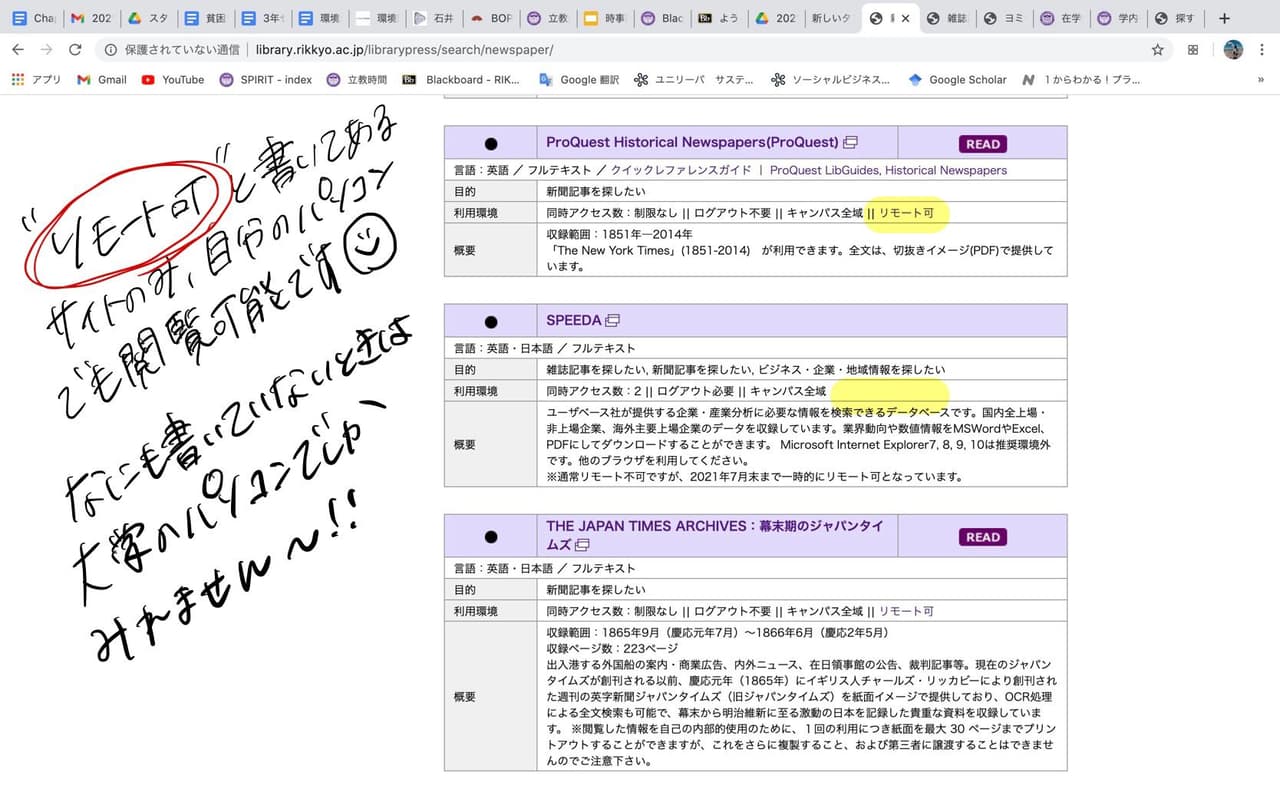Switch to the BOF tab
This screenshot has height=789, width=1280.
[491, 18]
